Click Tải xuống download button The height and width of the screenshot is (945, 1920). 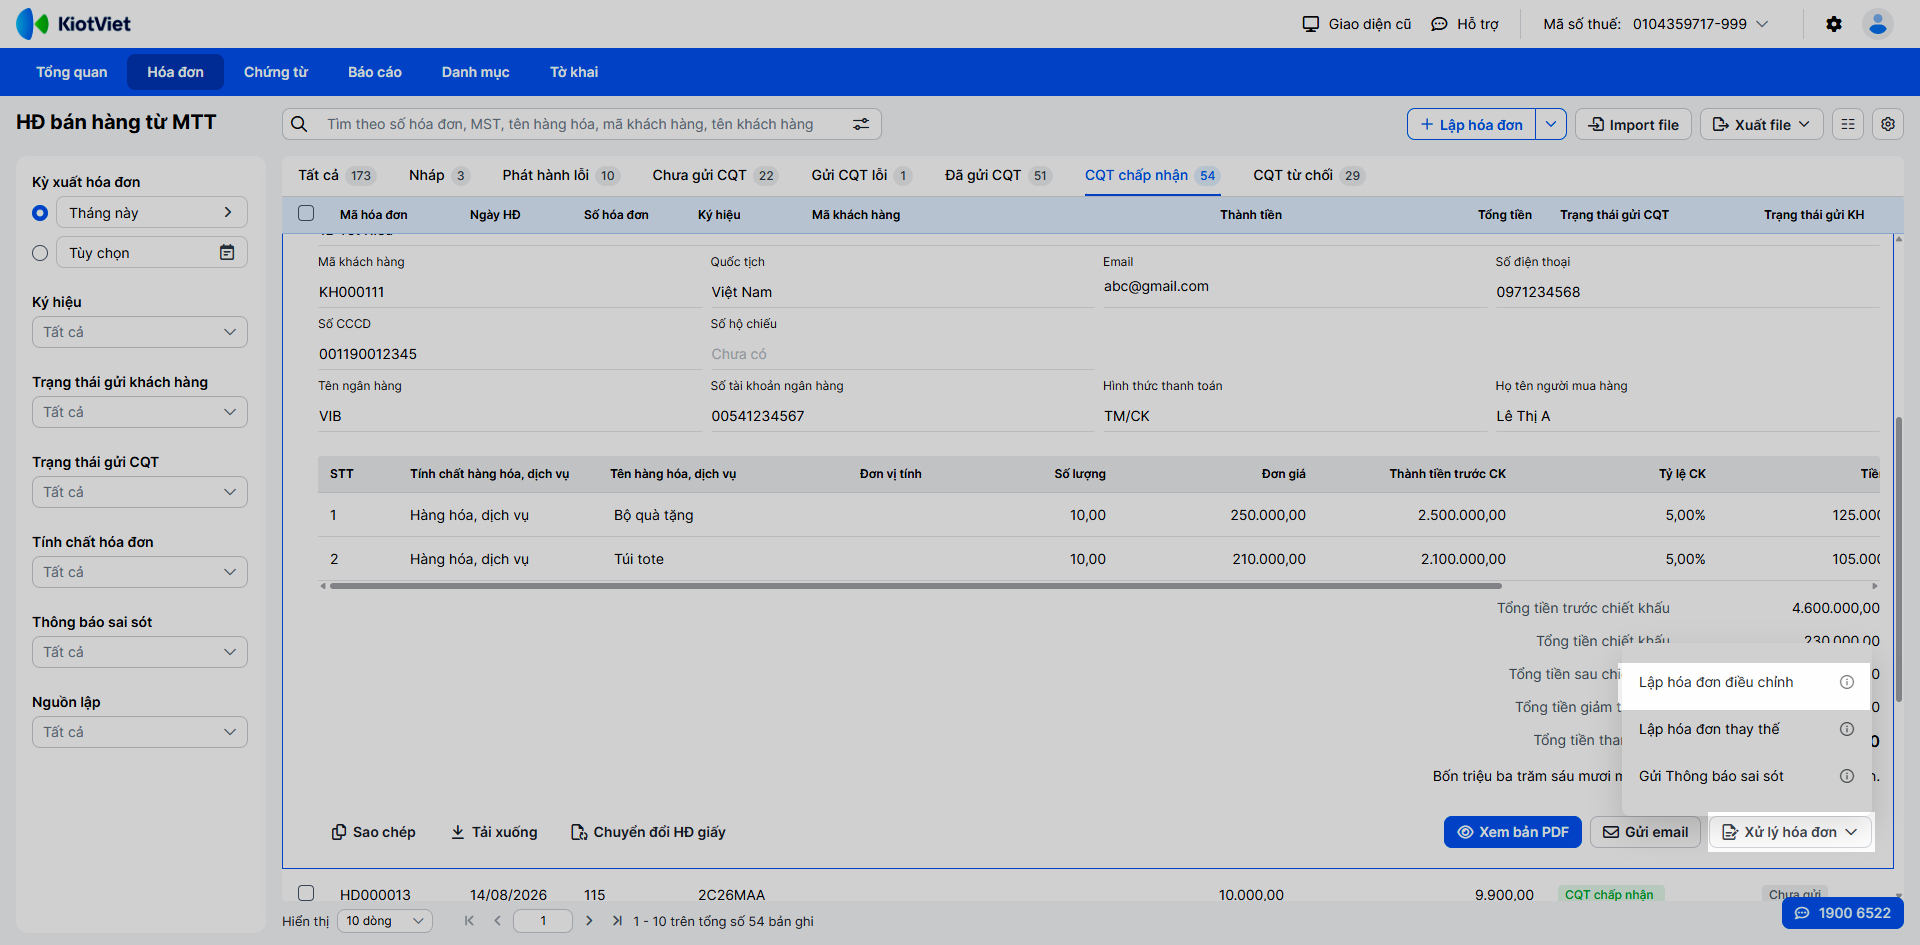click(x=494, y=832)
